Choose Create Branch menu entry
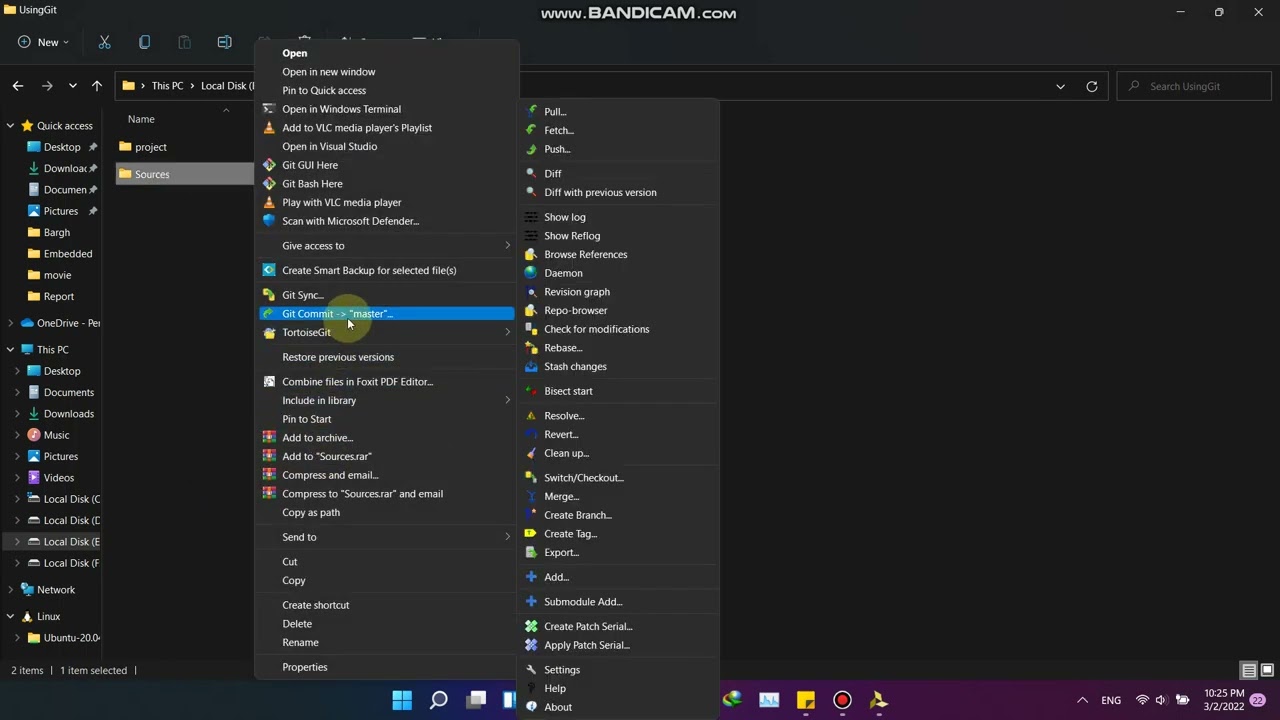The image size is (1280, 720). [x=618, y=515]
